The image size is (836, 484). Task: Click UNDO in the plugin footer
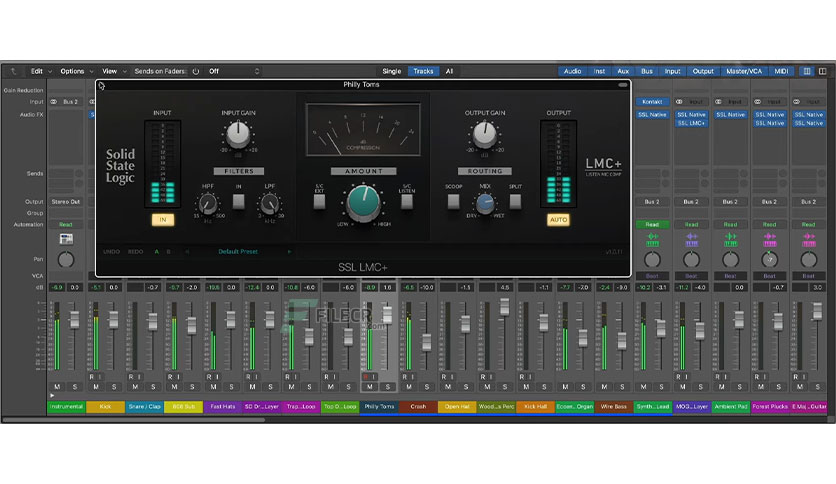click(x=111, y=252)
